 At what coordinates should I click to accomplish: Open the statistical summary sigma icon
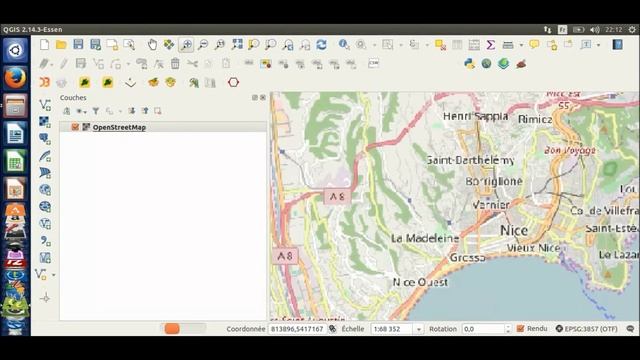coord(491,45)
